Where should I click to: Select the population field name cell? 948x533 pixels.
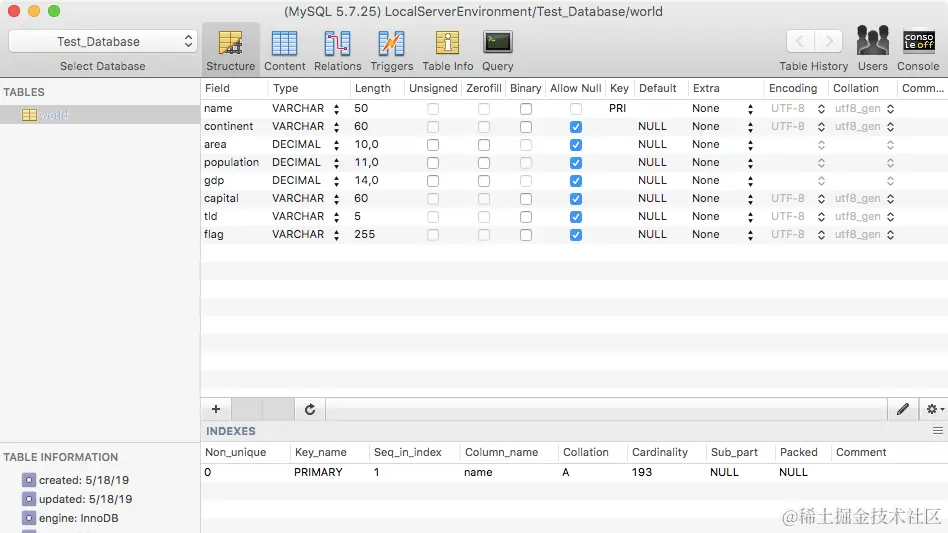[x=232, y=162]
